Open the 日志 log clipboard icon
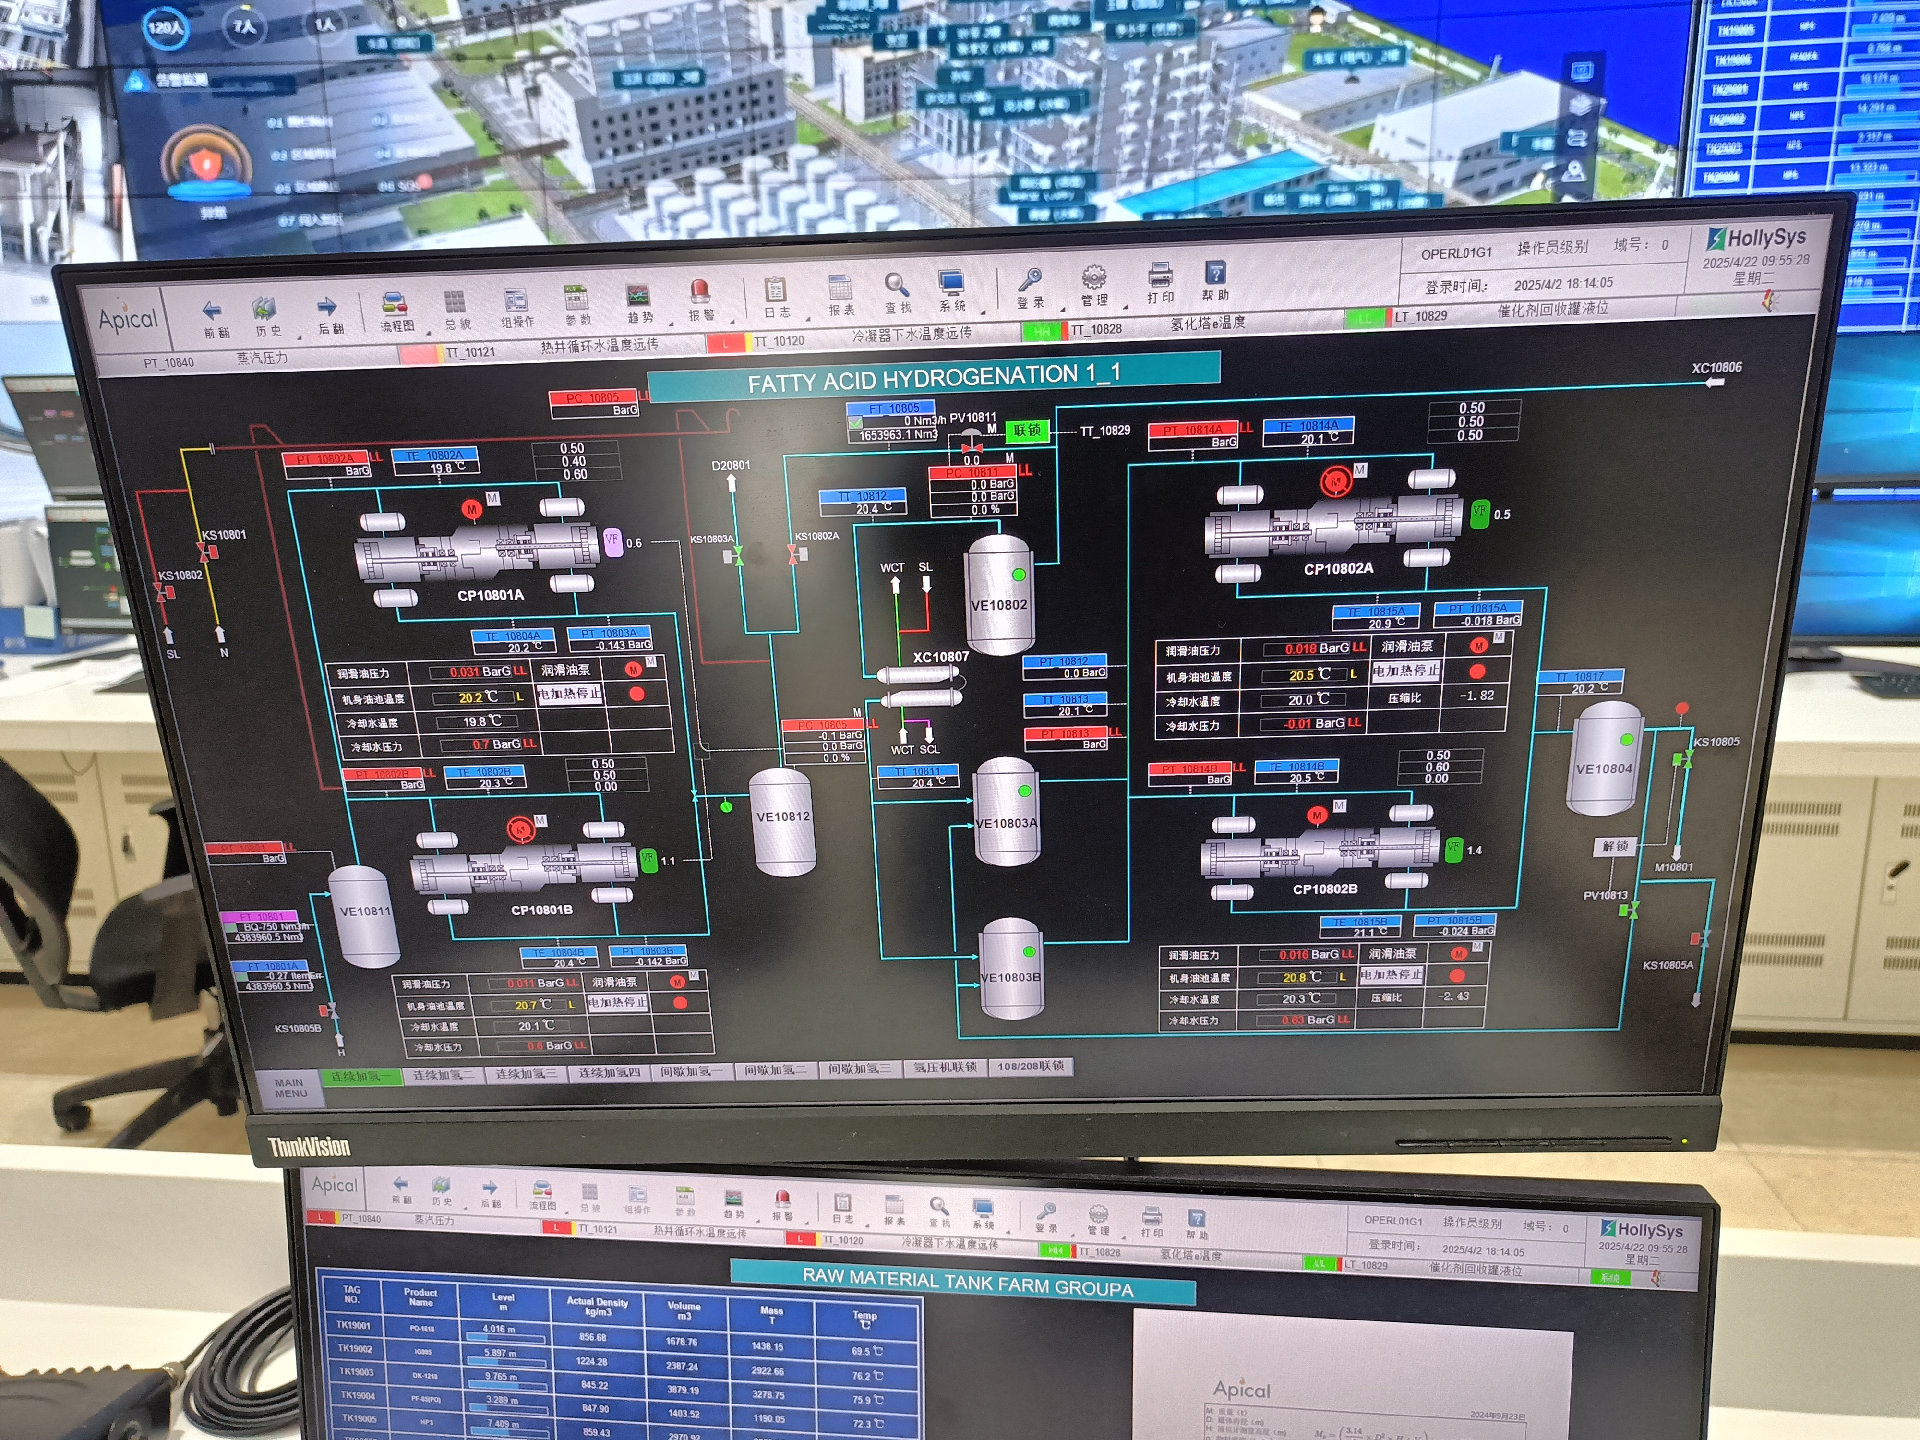Viewport: 1920px width, 1440px height. 775,290
